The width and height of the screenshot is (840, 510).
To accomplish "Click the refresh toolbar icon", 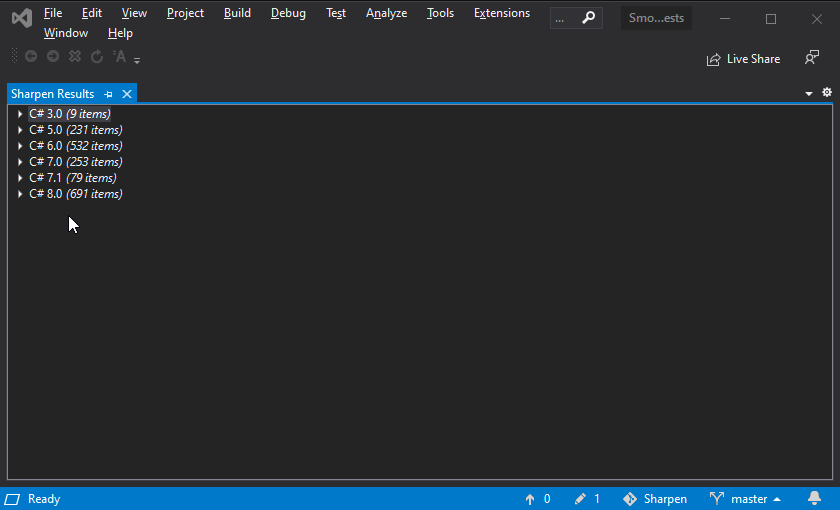I will coord(97,56).
